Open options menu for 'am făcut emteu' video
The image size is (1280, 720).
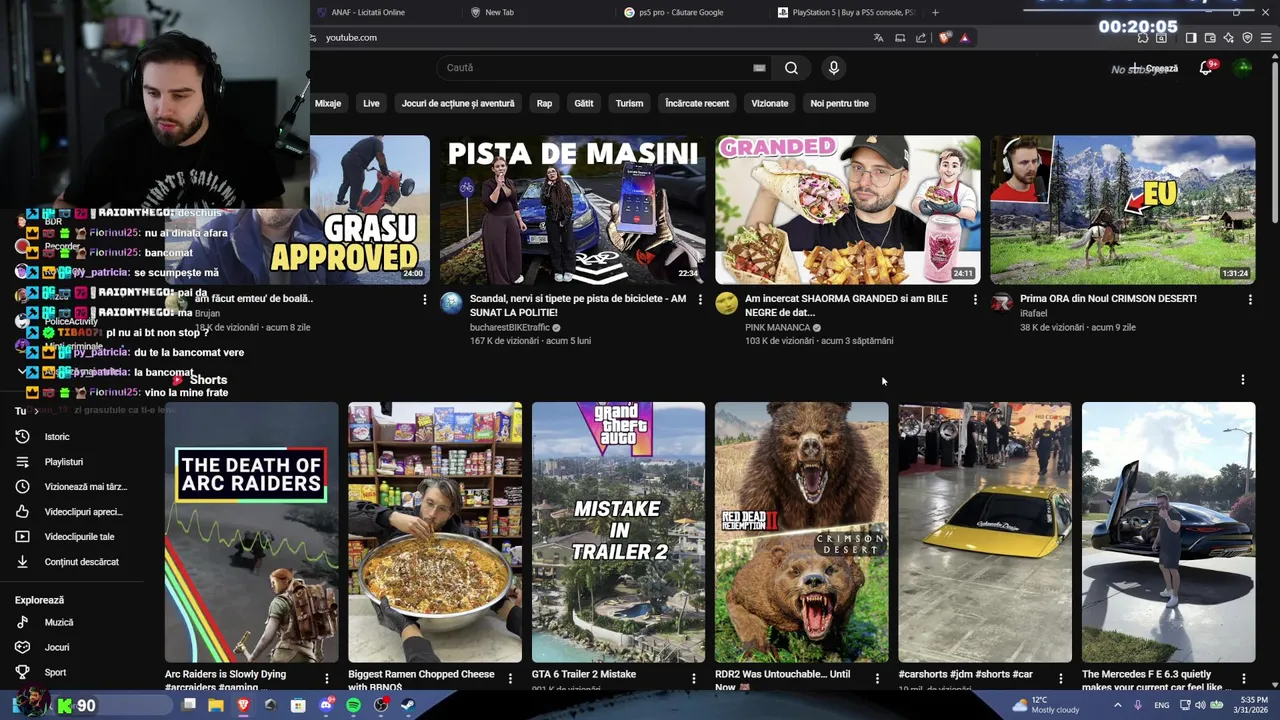[x=425, y=299]
